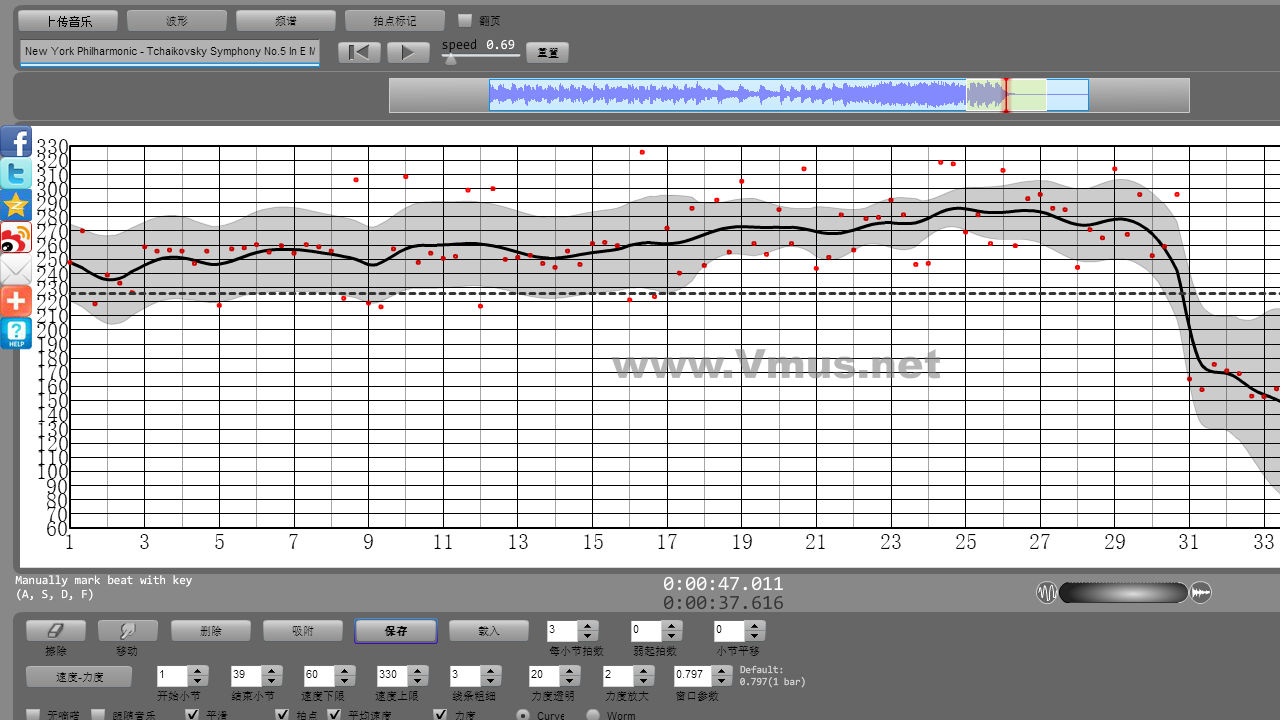Click the speed slider handle

point(451,59)
